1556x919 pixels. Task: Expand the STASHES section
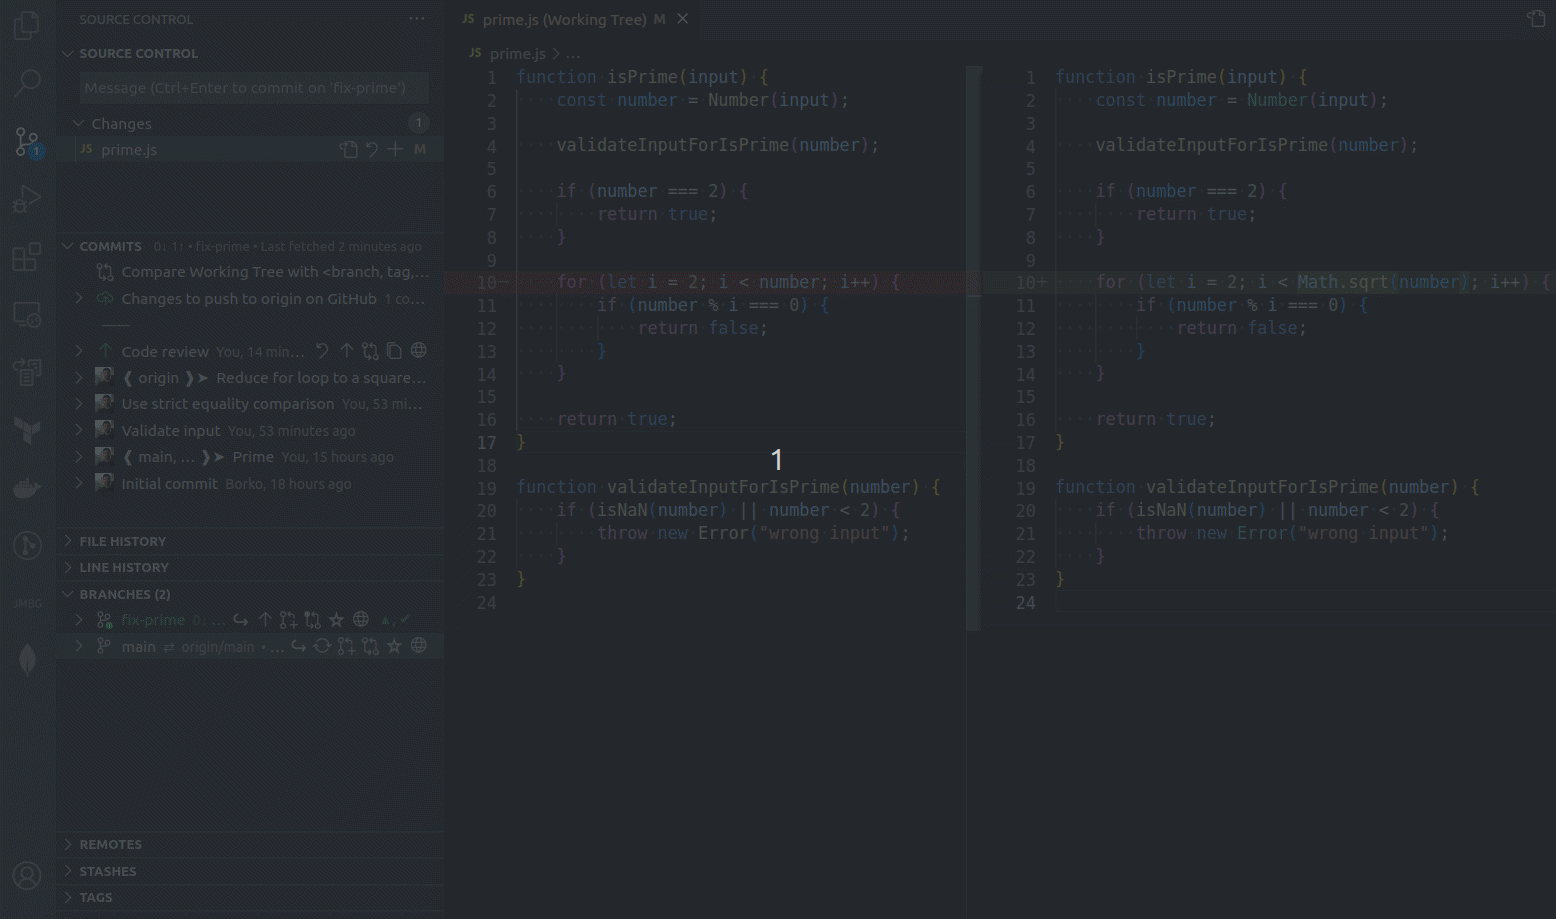click(x=68, y=871)
